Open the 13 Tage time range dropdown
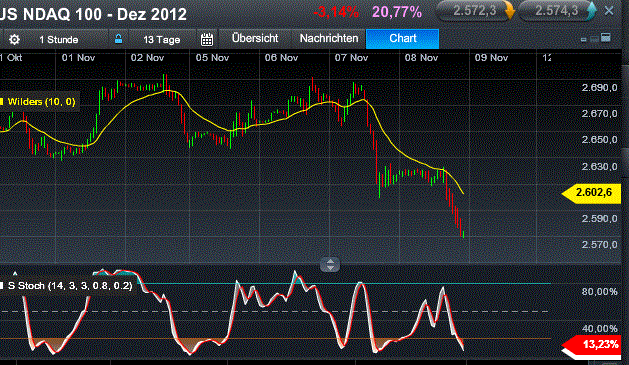Viewport: 629px width, 365px height. [x=162, y=40]
